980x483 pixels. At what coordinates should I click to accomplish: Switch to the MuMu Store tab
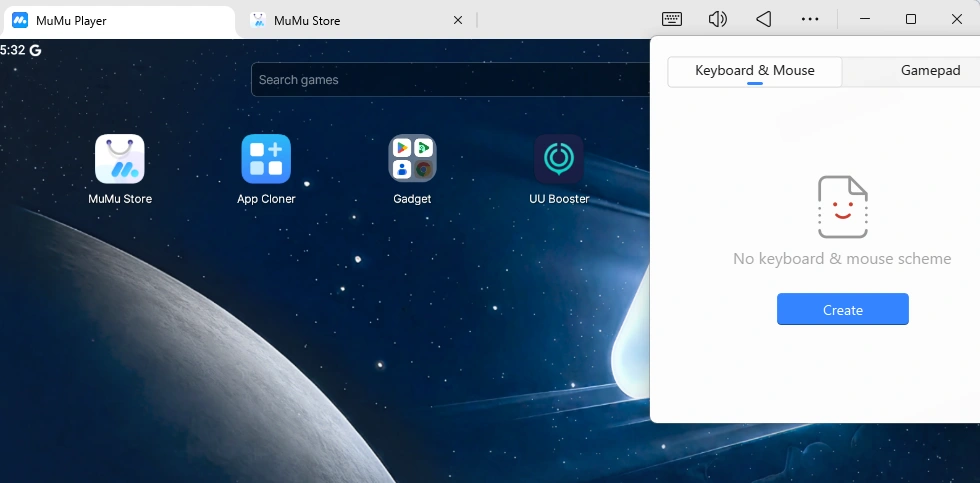coord(356,21)
